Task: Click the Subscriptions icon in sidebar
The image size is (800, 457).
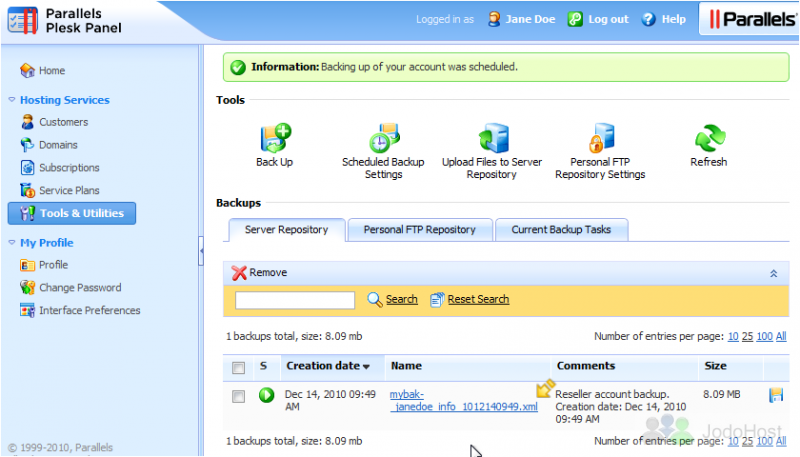Action: tap(27, 167)
